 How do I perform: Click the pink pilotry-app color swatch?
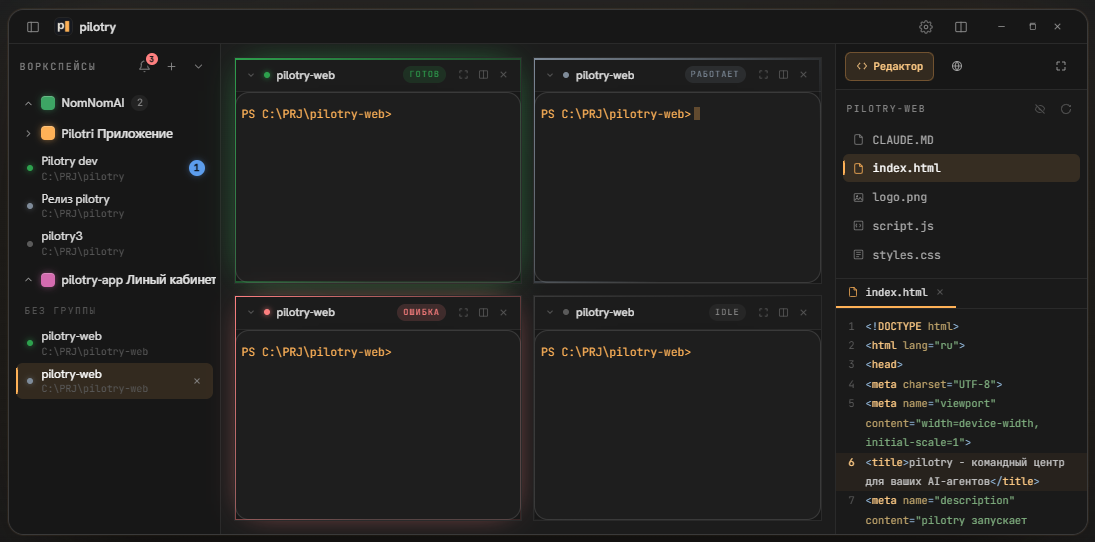[x=48, y=280]
